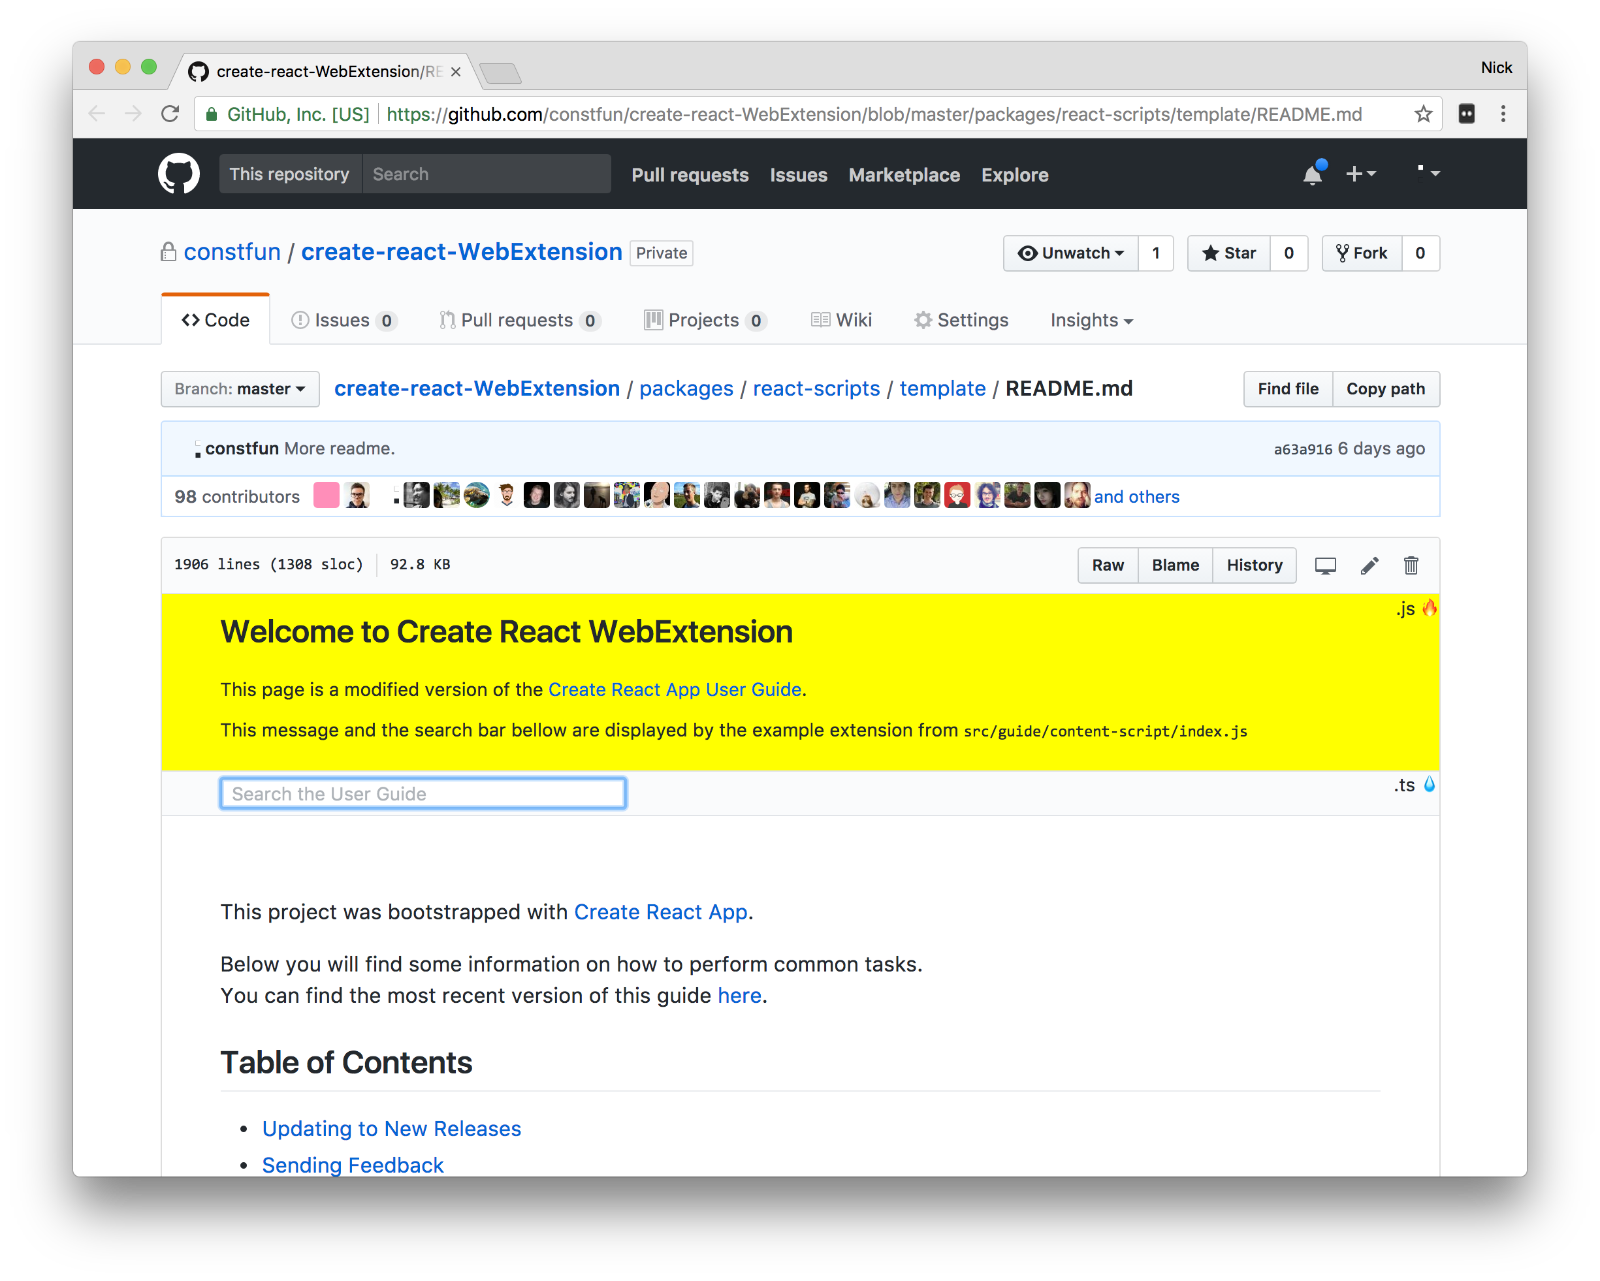Edit this file with the pencil icon

(x=1370, y=566)
